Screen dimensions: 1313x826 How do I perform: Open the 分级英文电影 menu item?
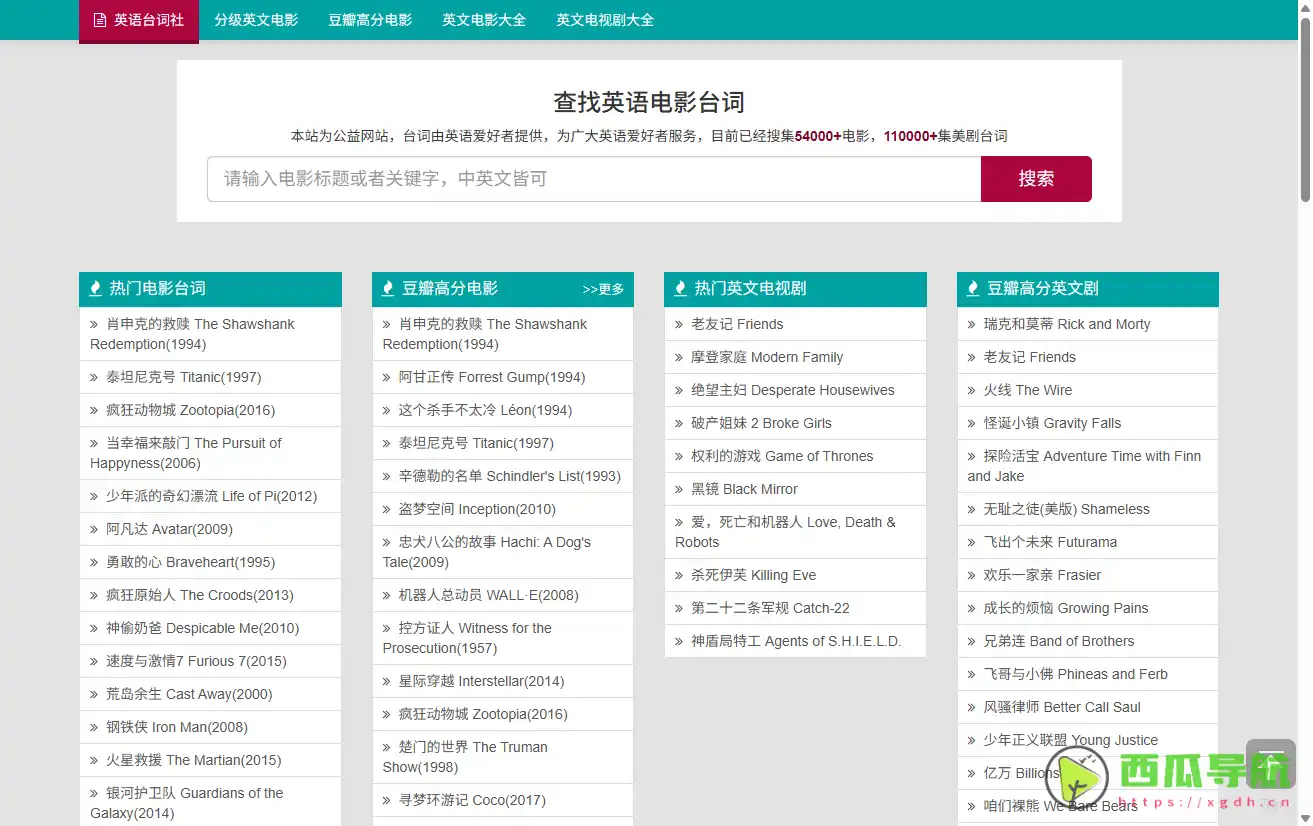pos(256,19)
